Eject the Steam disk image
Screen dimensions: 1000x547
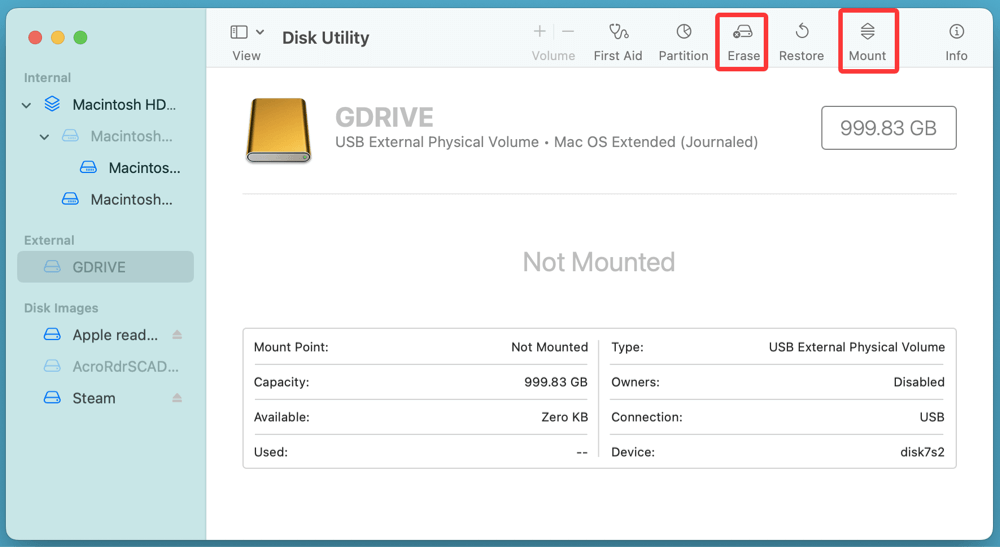177,398
